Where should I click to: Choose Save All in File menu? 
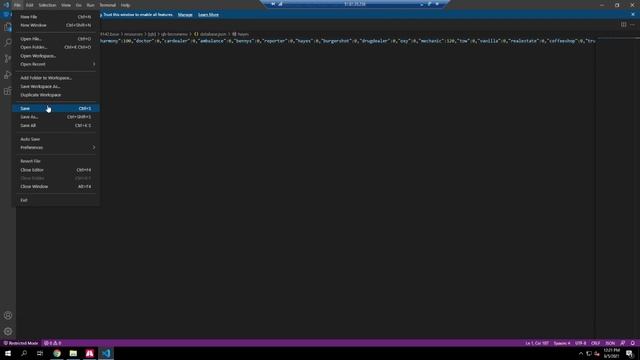tap(56, 125)
